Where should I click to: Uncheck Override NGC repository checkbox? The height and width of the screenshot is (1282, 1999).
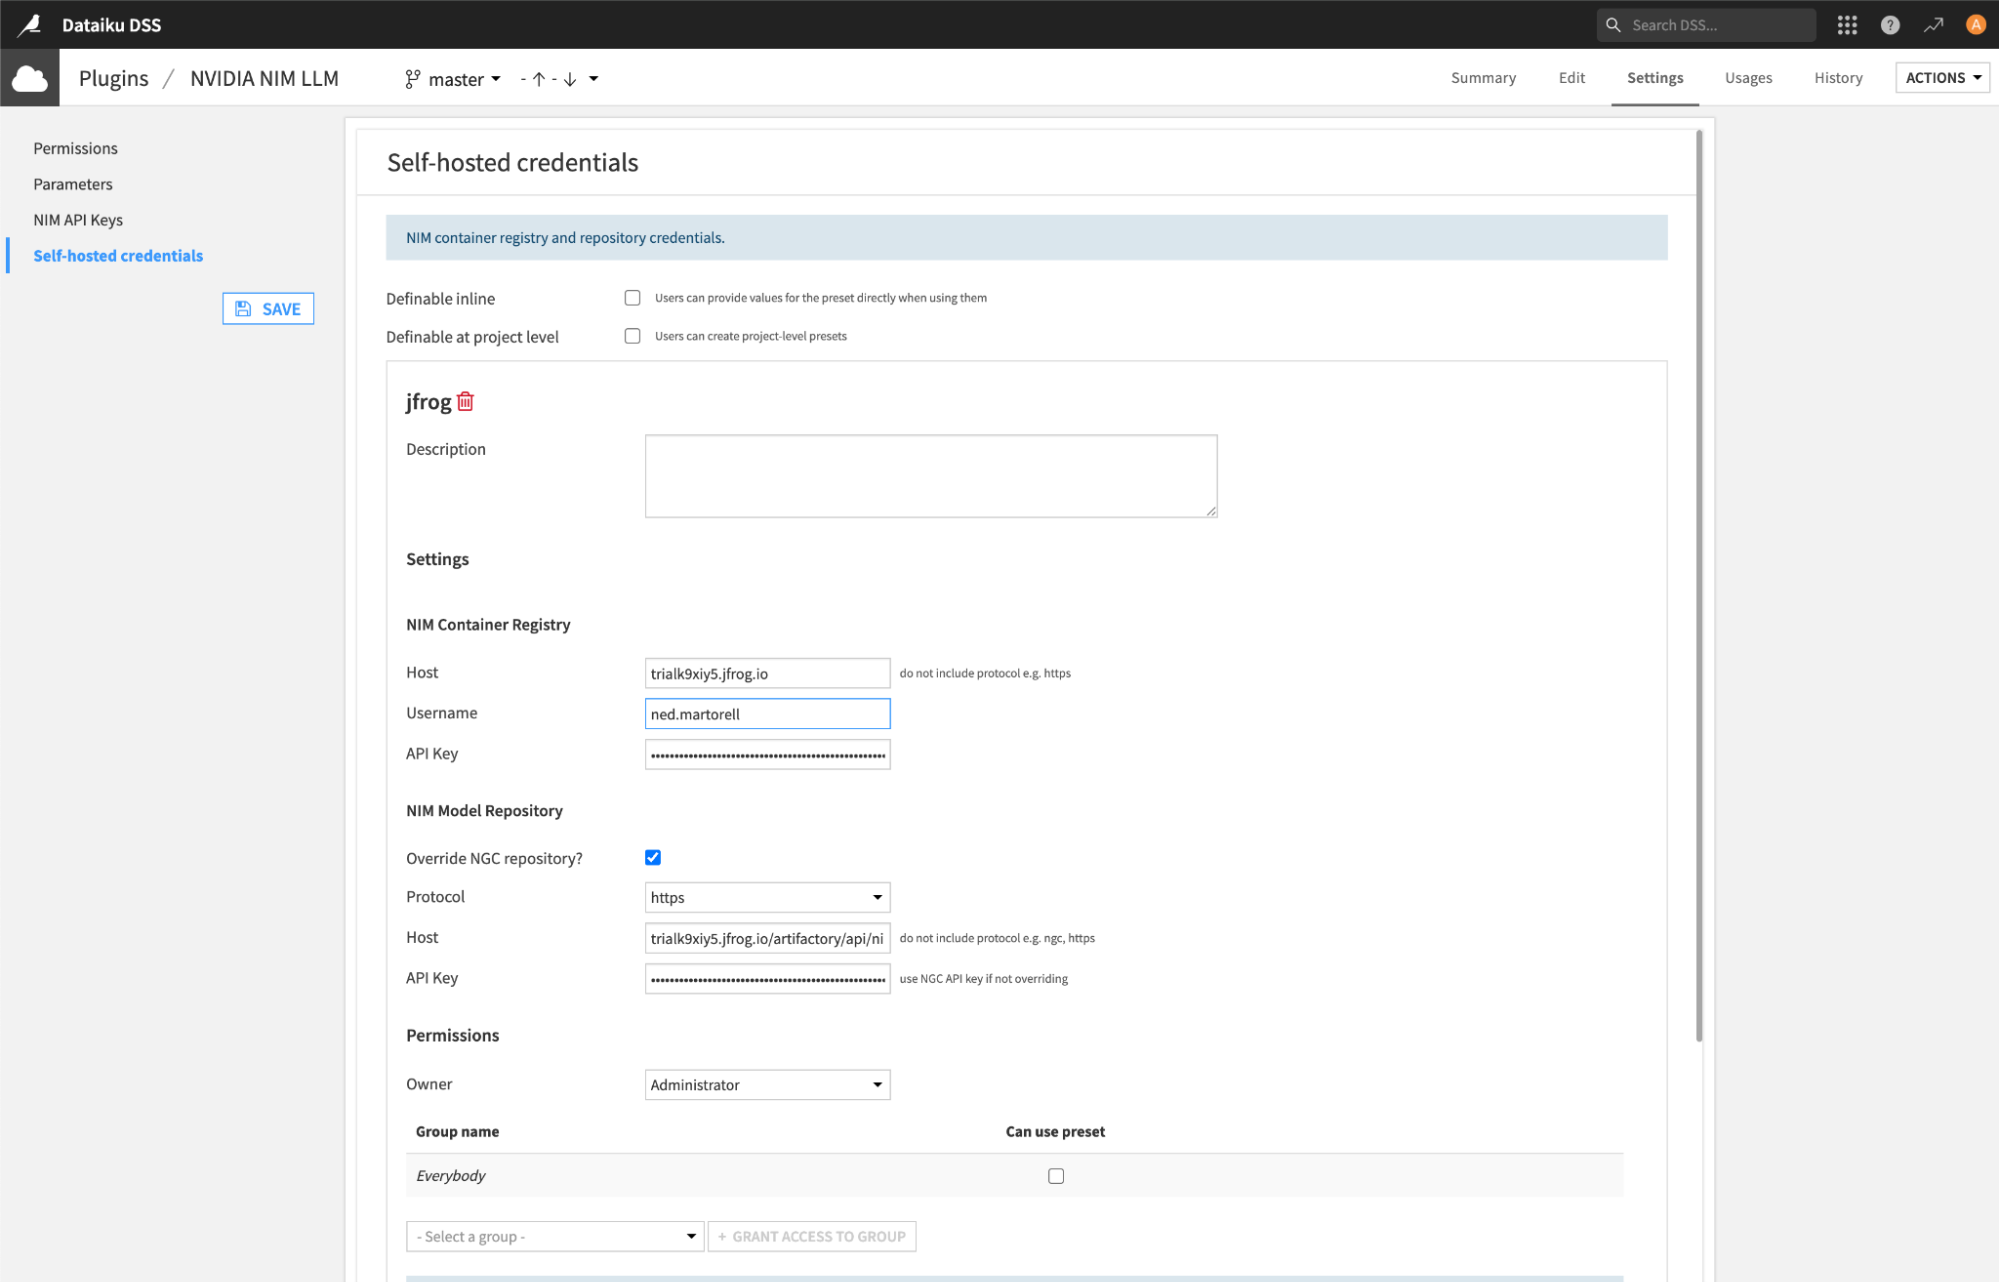click(653, 858)
